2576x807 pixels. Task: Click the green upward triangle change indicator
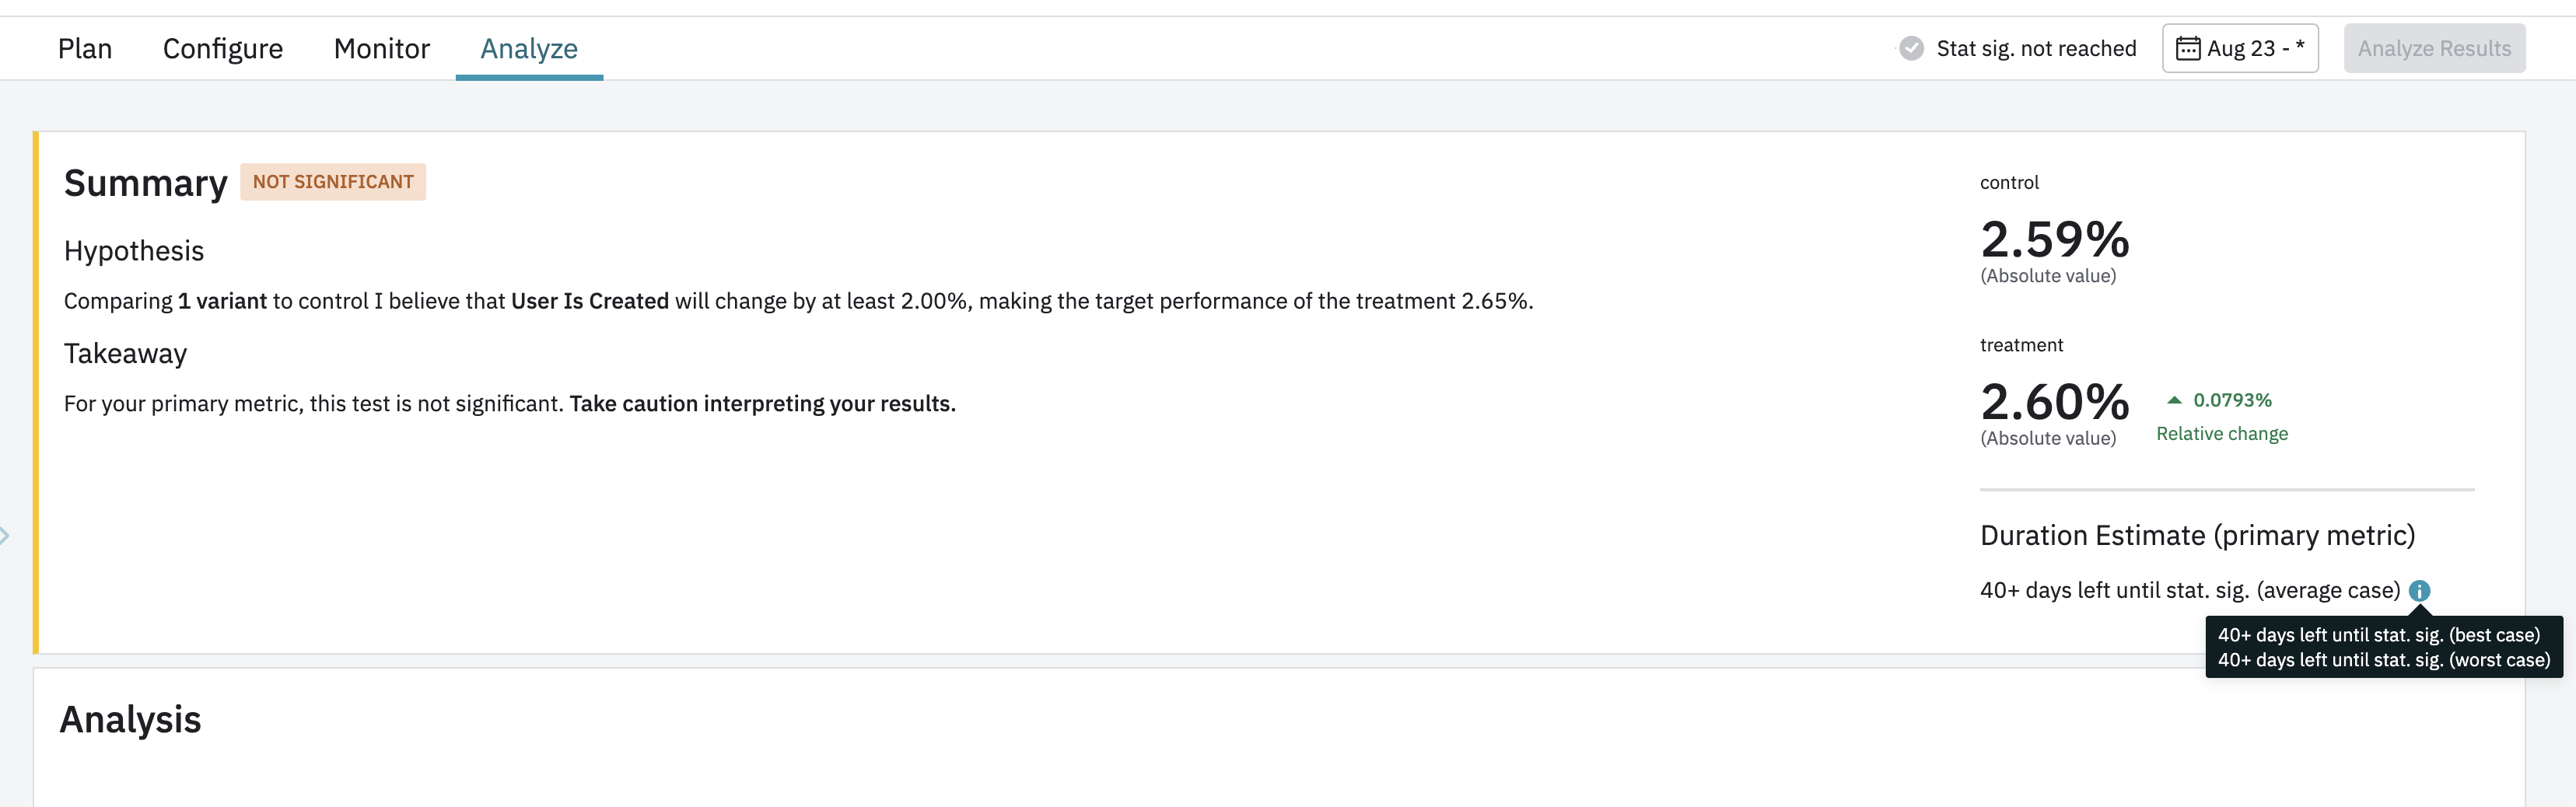coord(2174,400)
